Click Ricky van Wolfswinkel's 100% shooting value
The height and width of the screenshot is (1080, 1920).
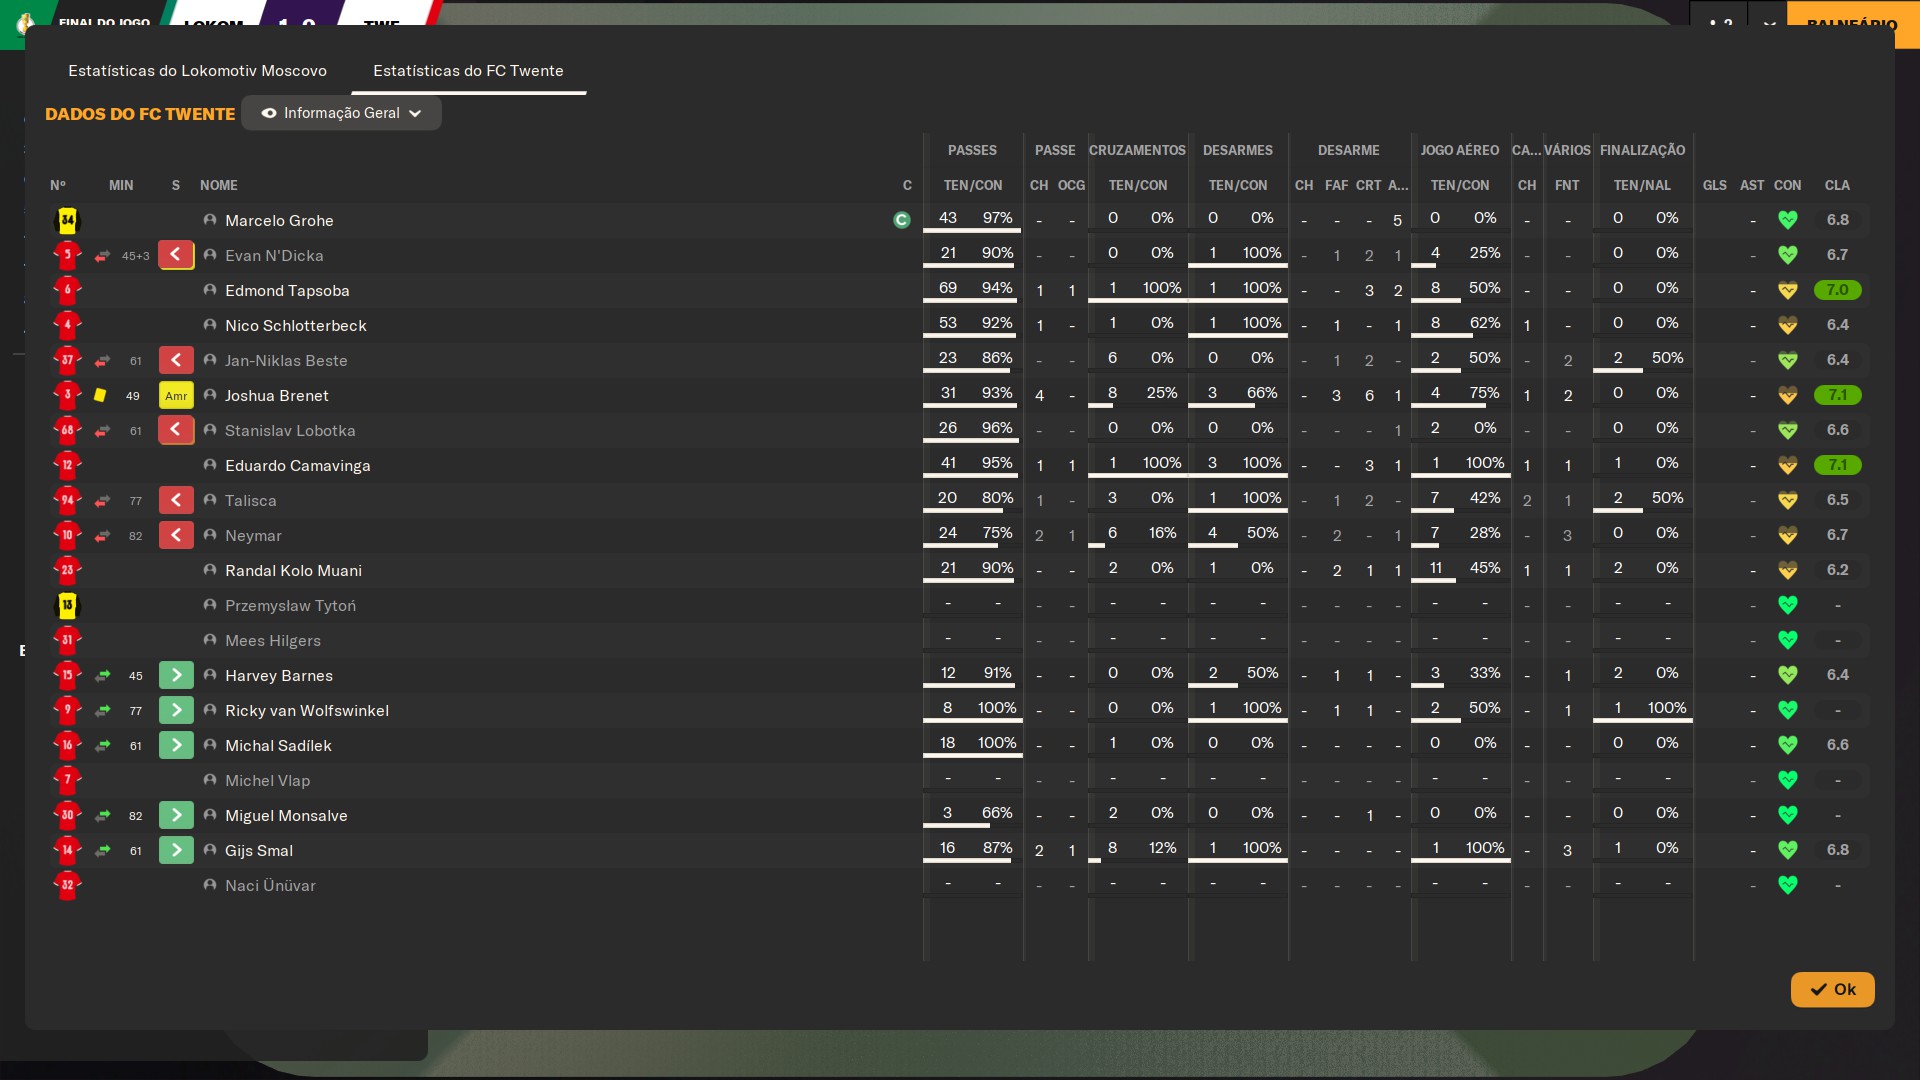click(x=1667, y=708)
